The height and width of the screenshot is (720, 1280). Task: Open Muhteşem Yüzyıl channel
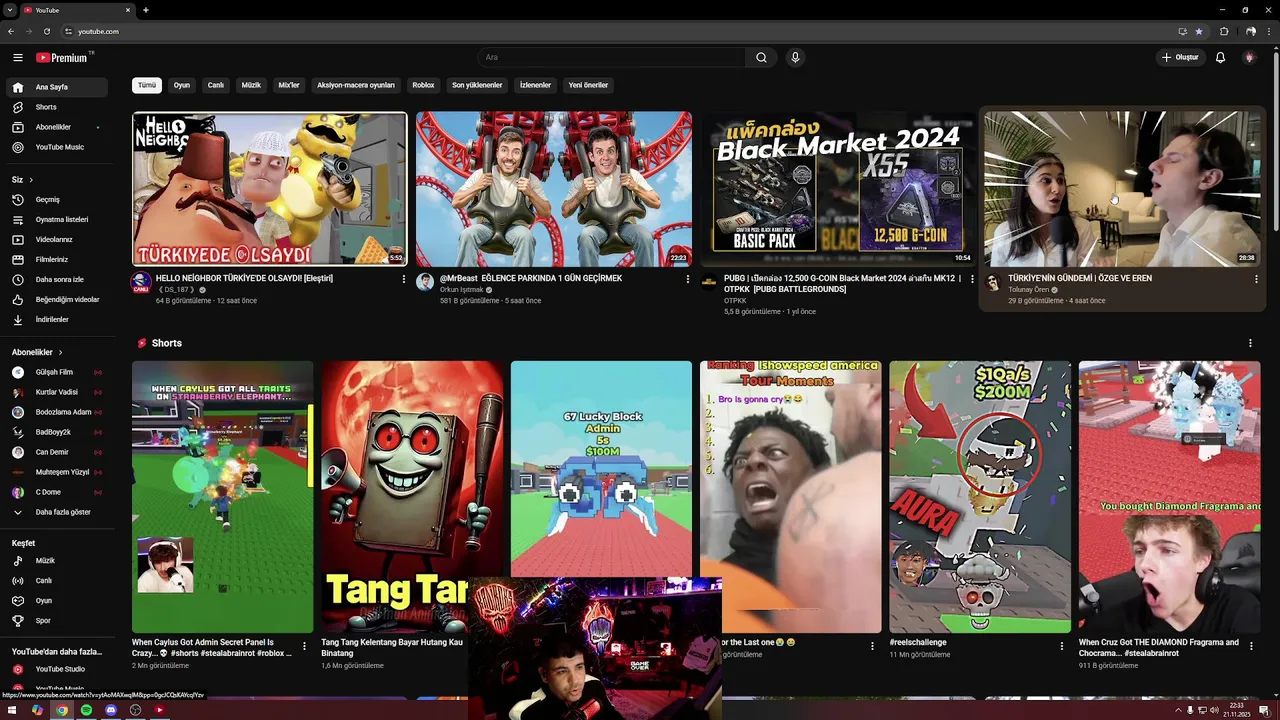56,472
